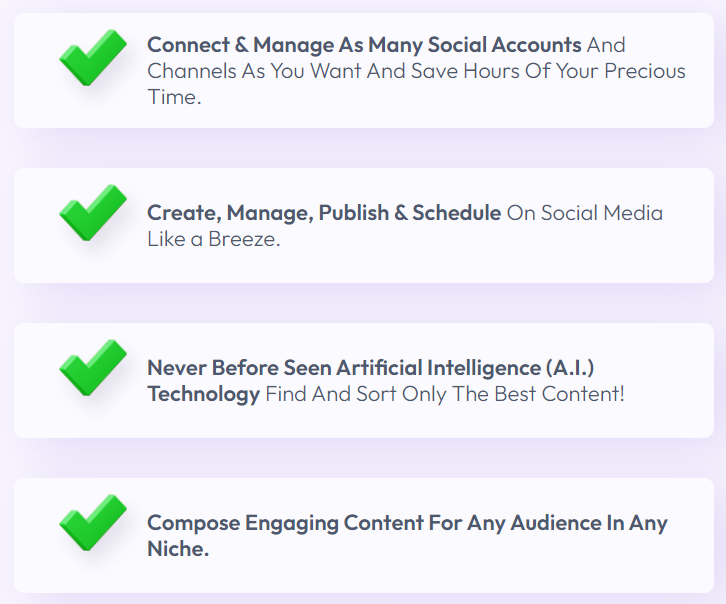
Task: Click the word Niche. in the last card
Action: (x=178, y=549)
